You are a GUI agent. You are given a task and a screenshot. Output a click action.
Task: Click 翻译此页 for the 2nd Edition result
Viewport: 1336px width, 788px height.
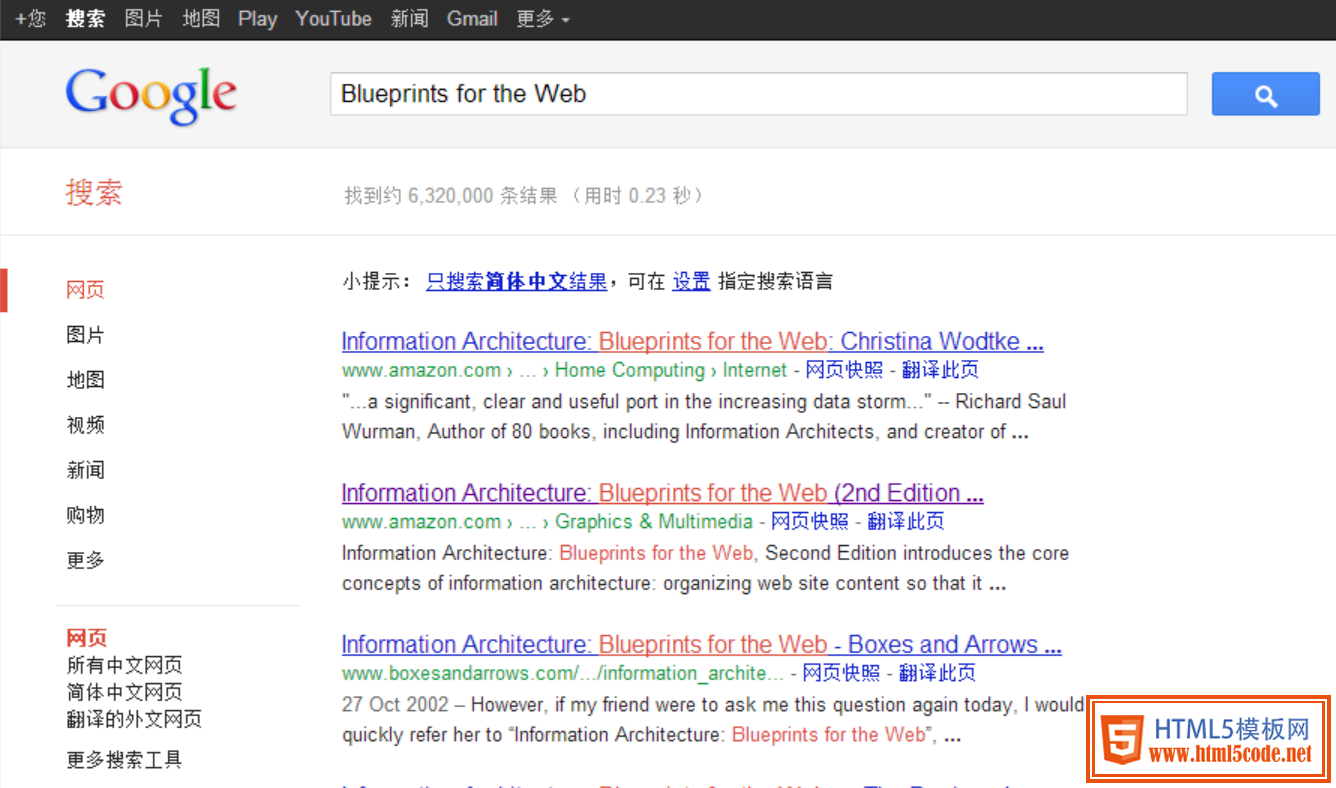pyautogui.click(x=906, y=521)
